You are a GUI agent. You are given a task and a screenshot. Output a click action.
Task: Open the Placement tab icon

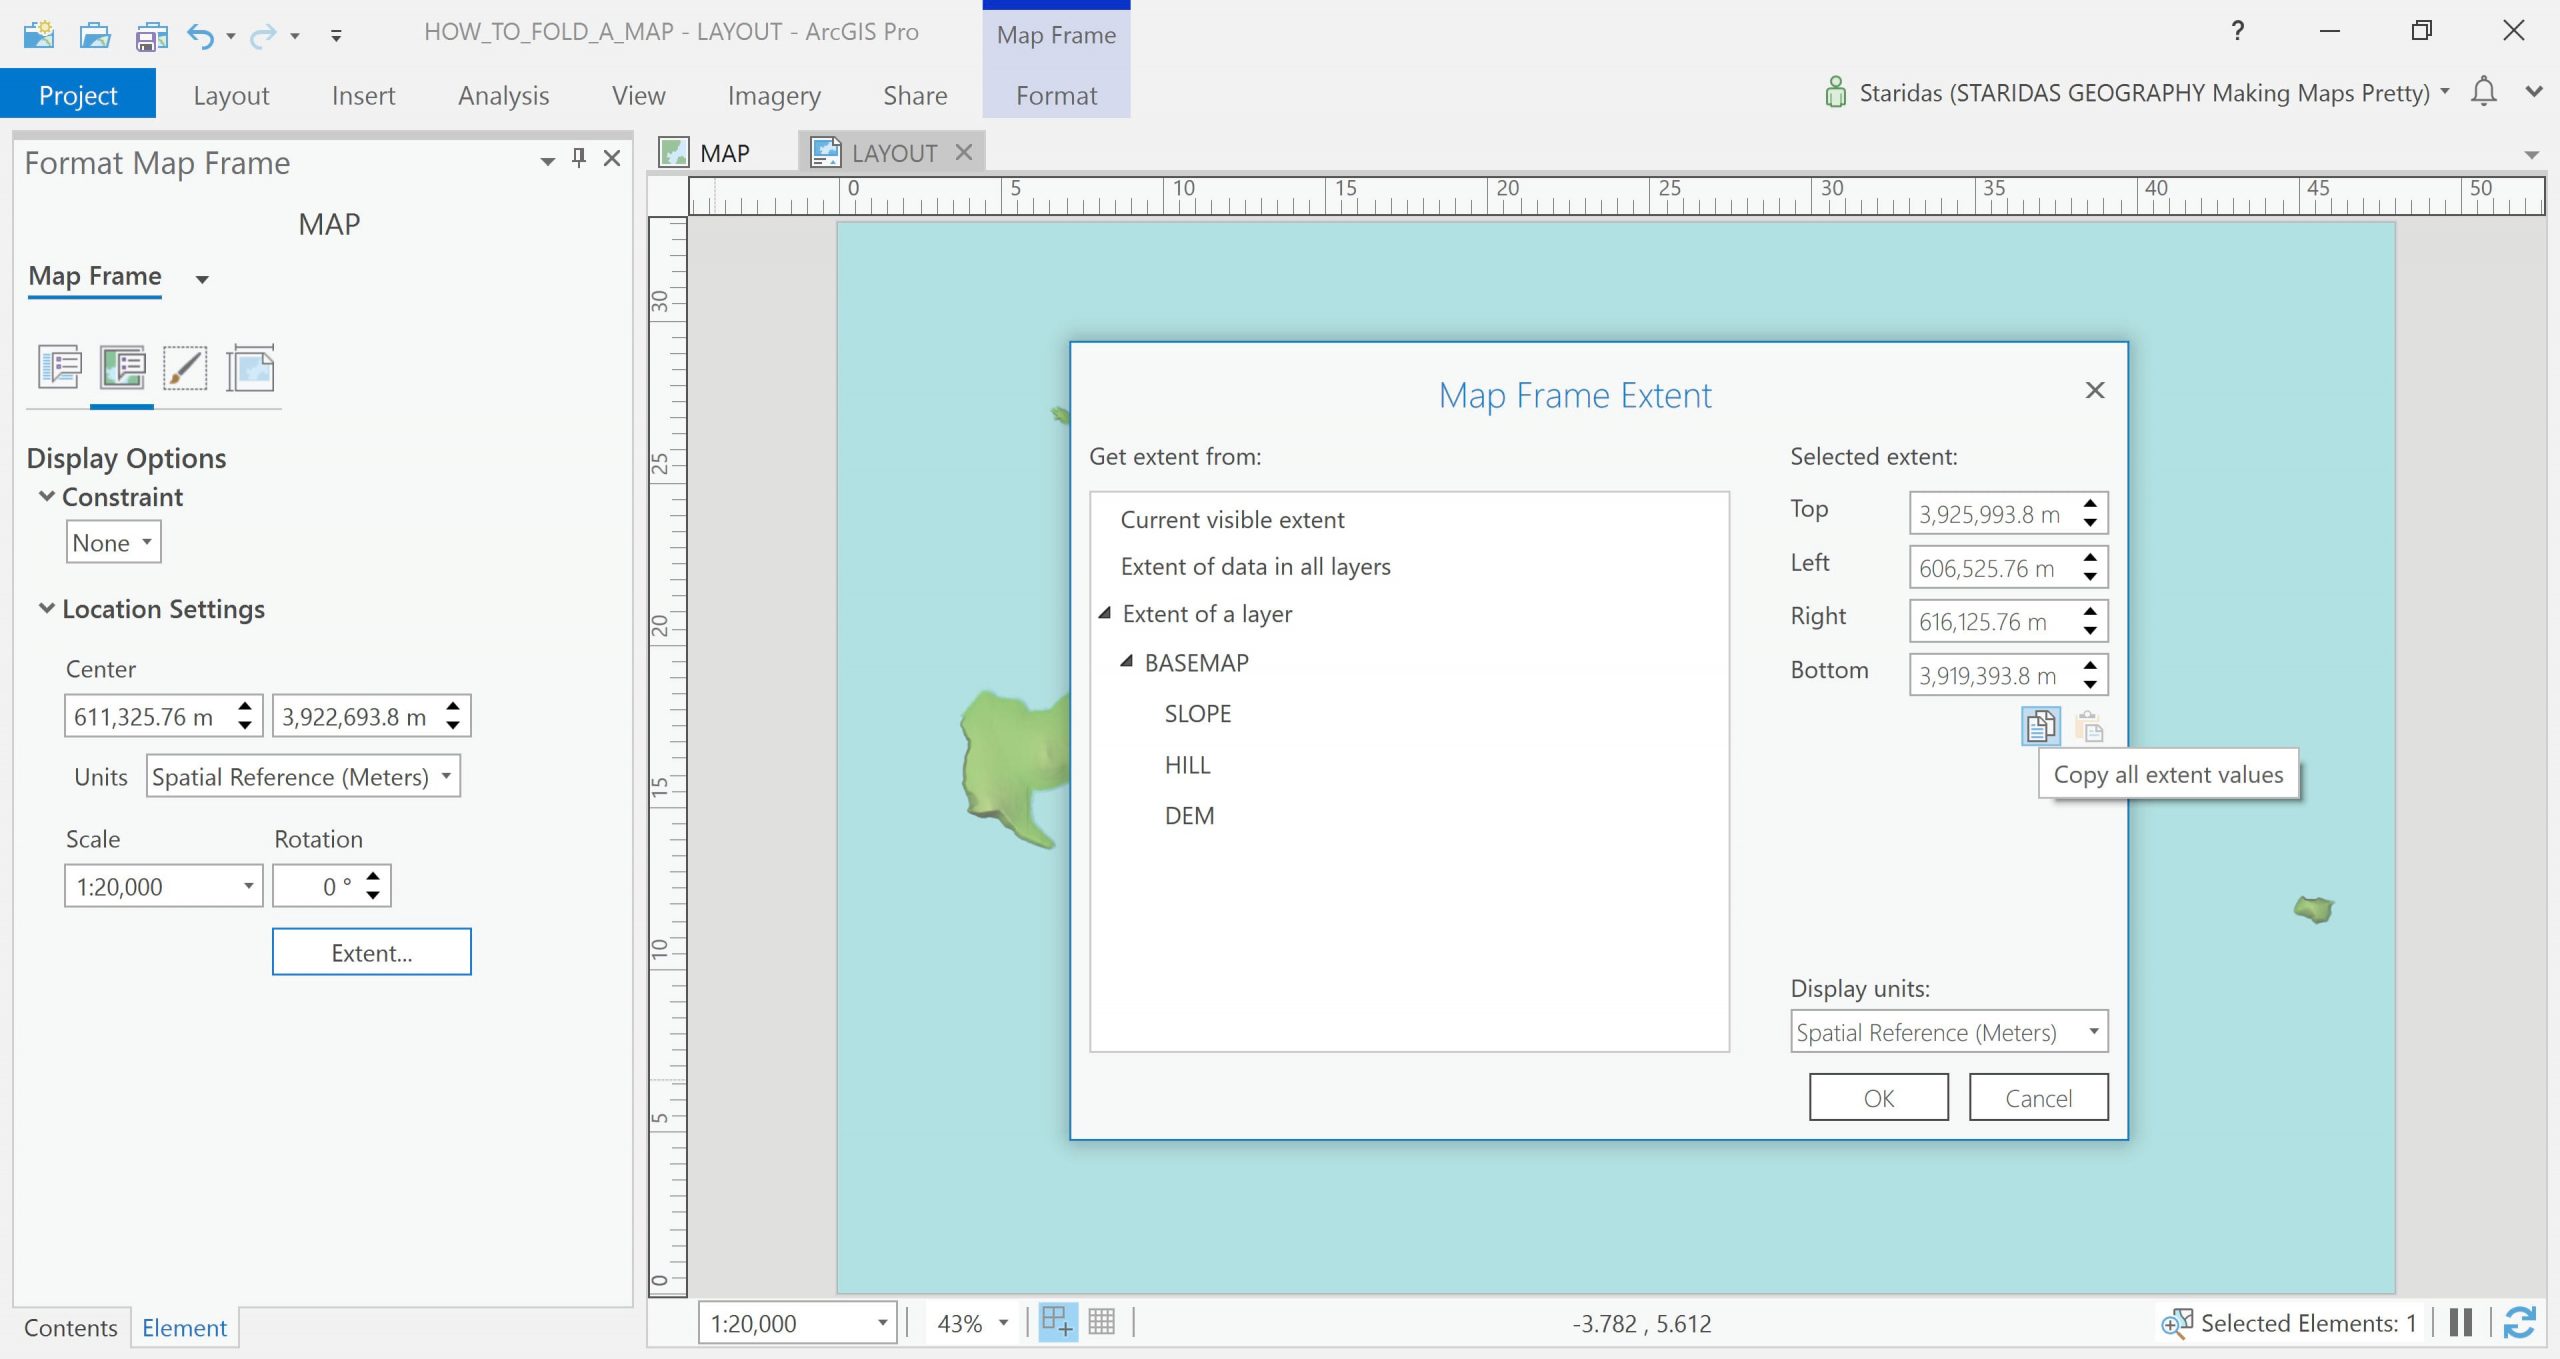250,368
